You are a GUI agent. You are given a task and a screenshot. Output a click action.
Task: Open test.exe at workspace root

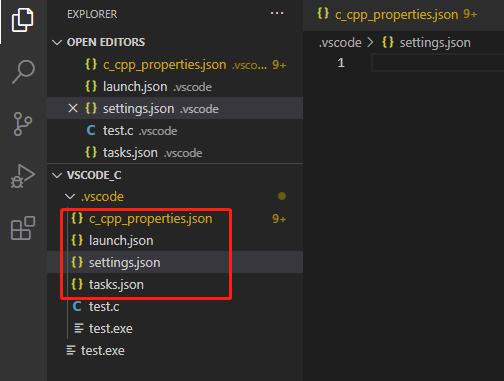175,350
